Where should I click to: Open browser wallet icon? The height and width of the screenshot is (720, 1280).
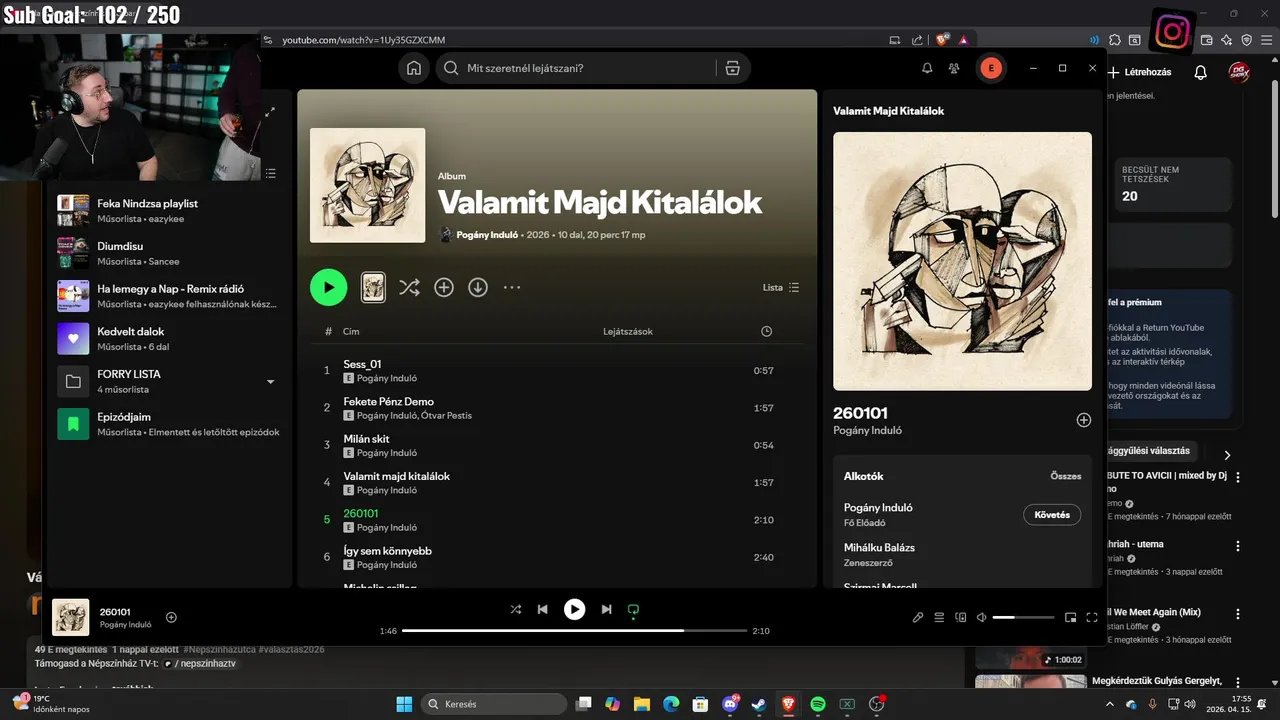1206,40
